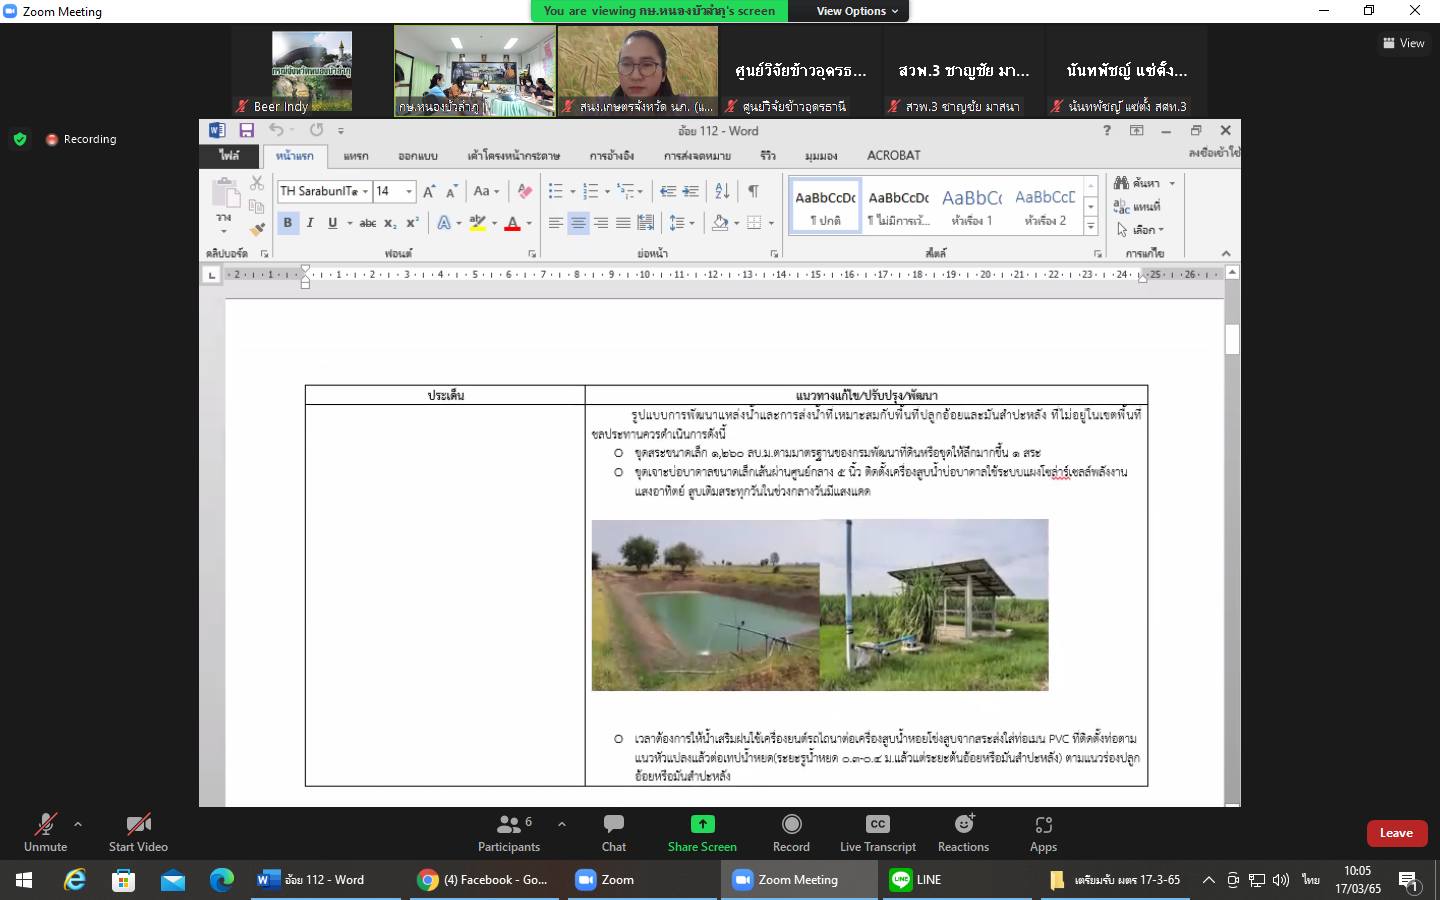
Task: Leave the meeting
Action: 1396,833
